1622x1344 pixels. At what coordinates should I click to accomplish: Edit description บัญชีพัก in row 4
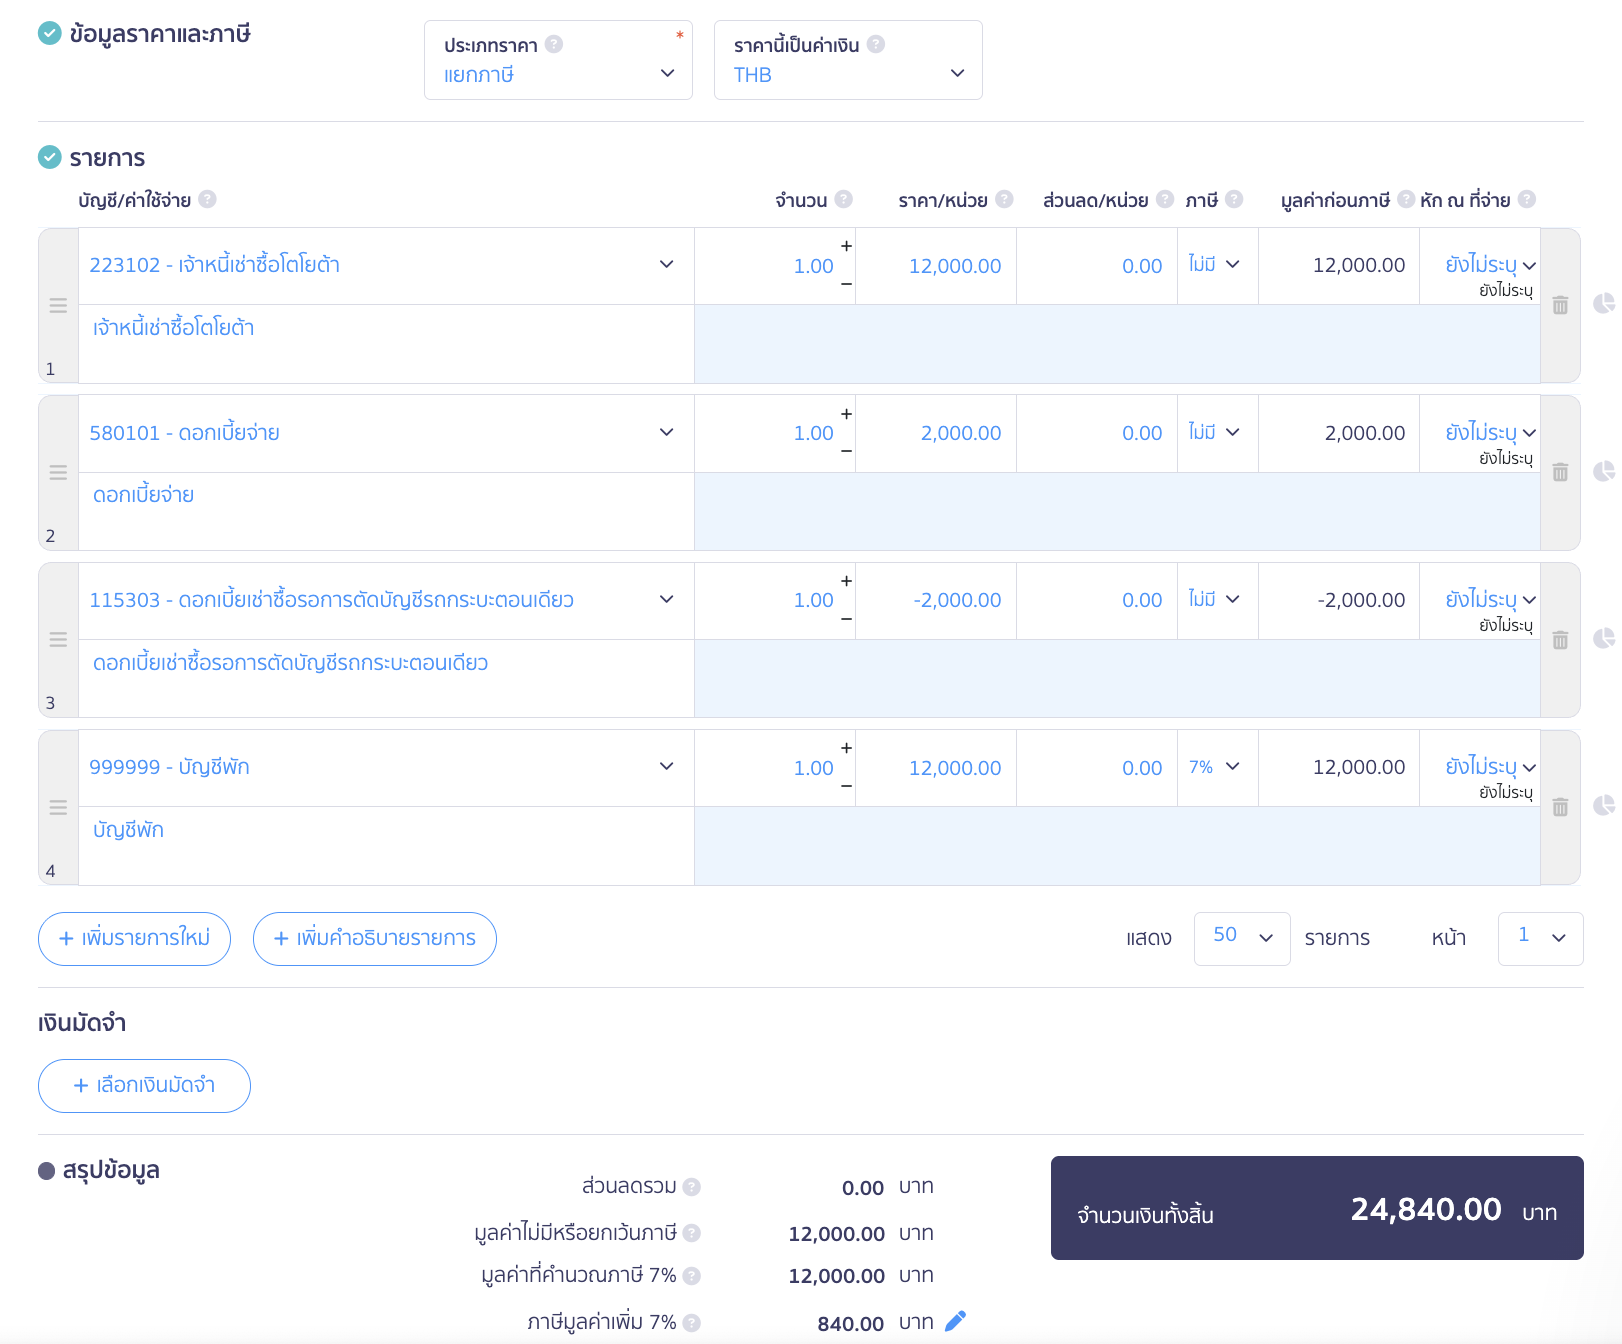pyautogui.click(x=386, y=845)
